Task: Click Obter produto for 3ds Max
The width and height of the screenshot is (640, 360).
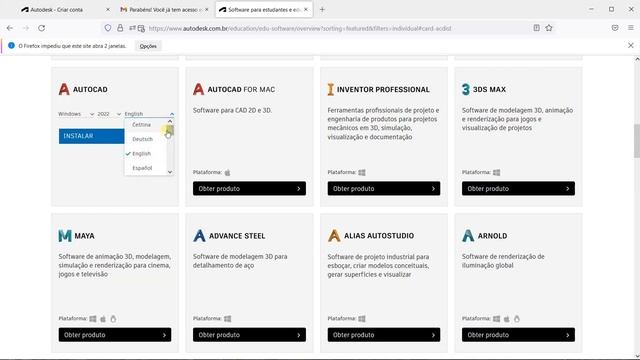Action: click(518, 189)
